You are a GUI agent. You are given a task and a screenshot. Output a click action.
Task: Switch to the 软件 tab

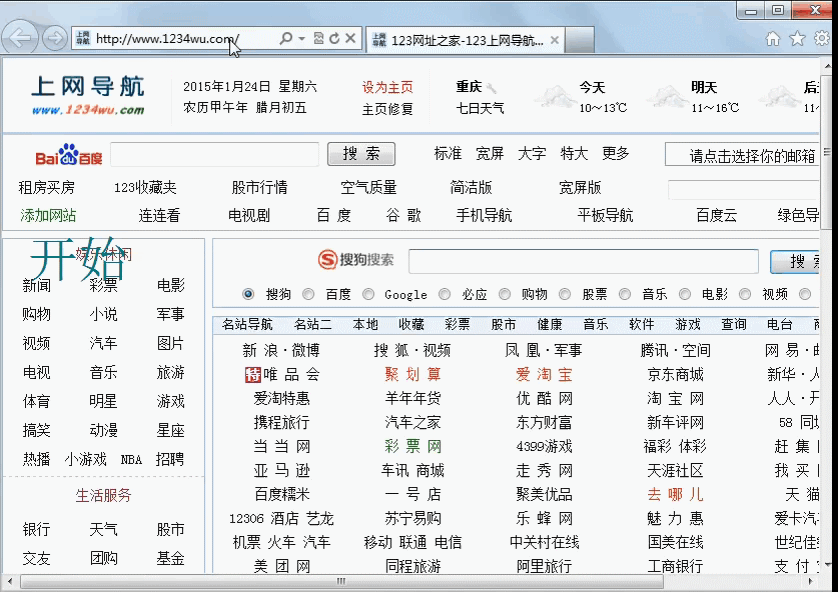(x=642, y=324)
